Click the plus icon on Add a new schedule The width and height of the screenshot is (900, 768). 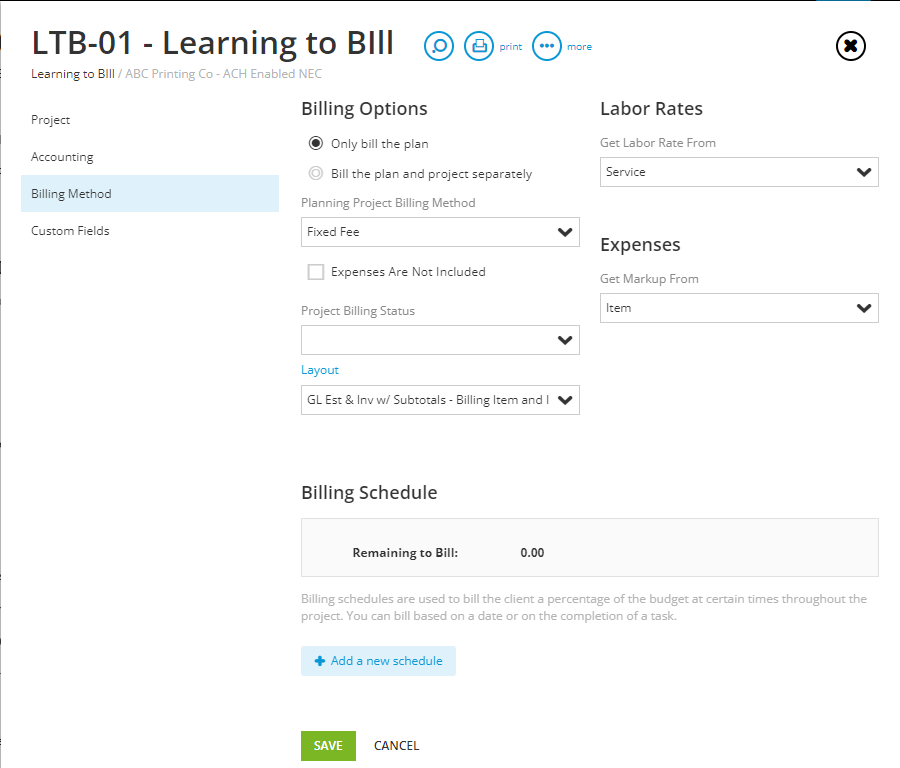tap(318, 660)
